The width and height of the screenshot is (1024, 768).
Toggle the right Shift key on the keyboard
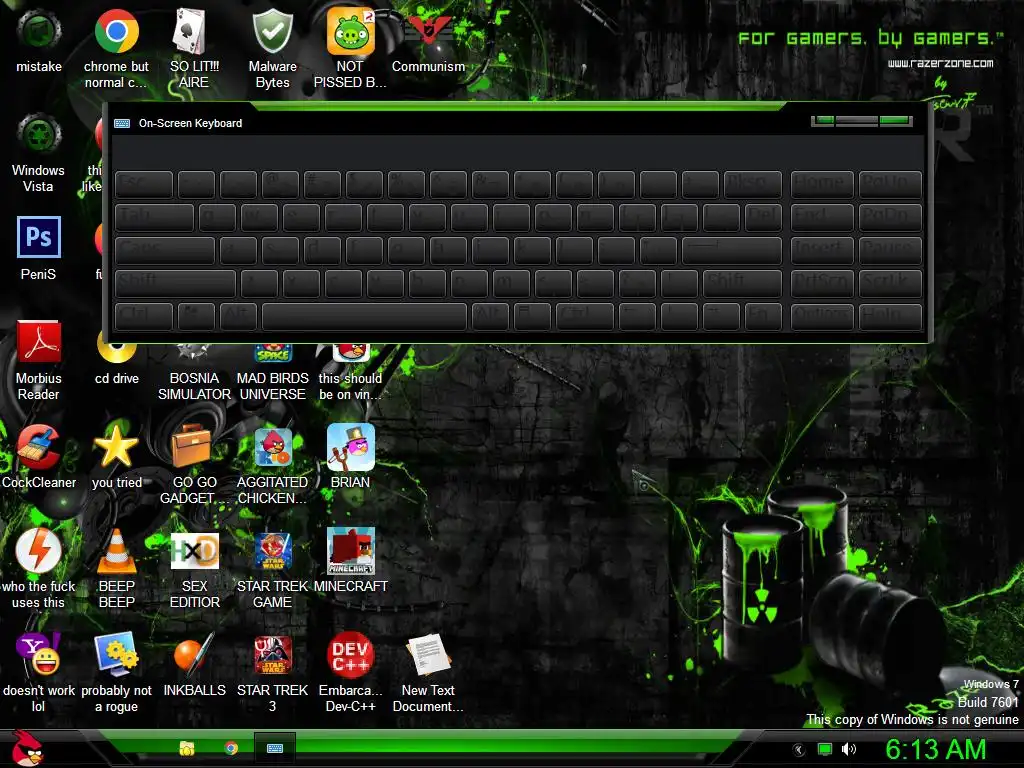743,284
